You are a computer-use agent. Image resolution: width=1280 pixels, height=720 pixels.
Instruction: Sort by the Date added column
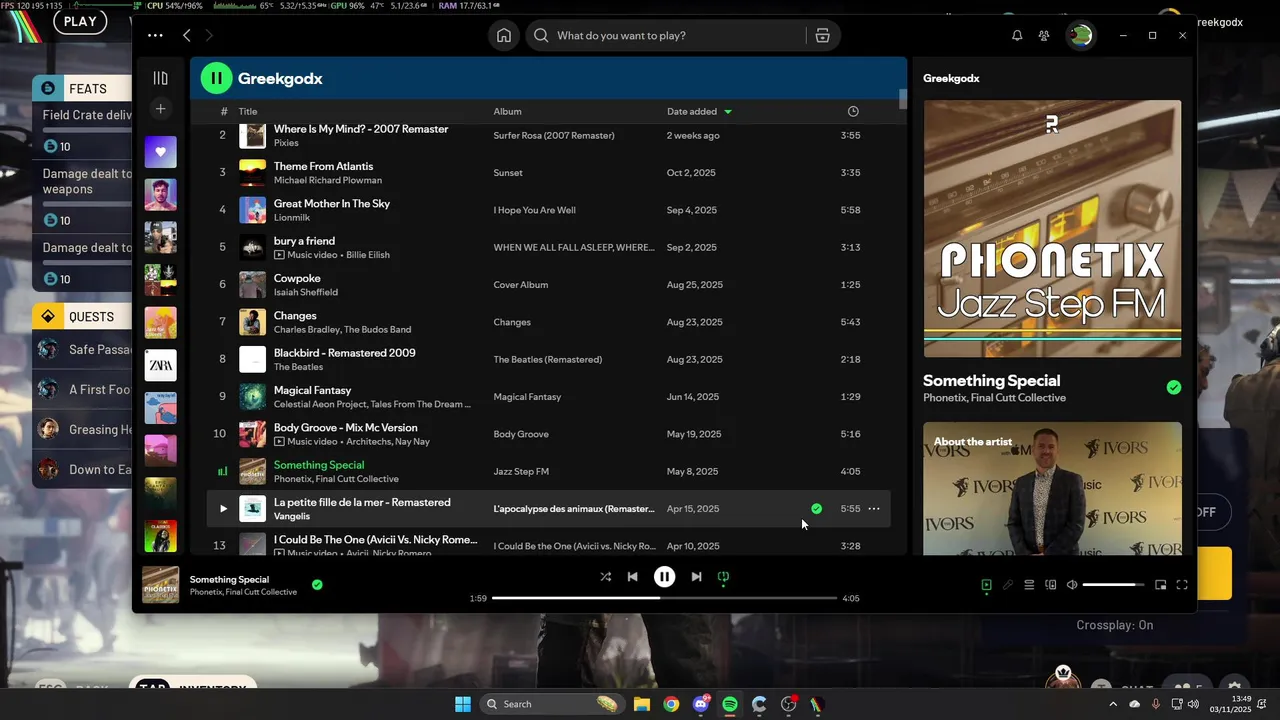pos(699,111)
